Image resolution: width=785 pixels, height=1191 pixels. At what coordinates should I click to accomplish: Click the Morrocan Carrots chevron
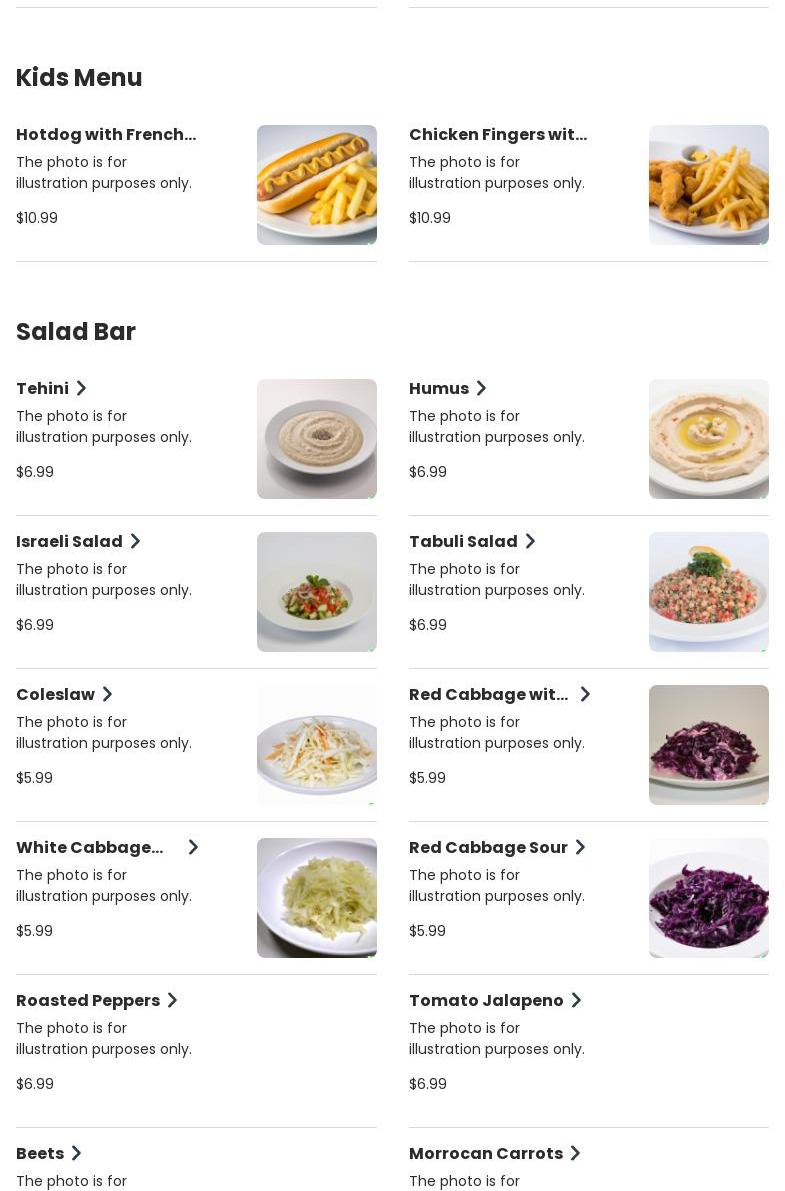coord(575,1153)
